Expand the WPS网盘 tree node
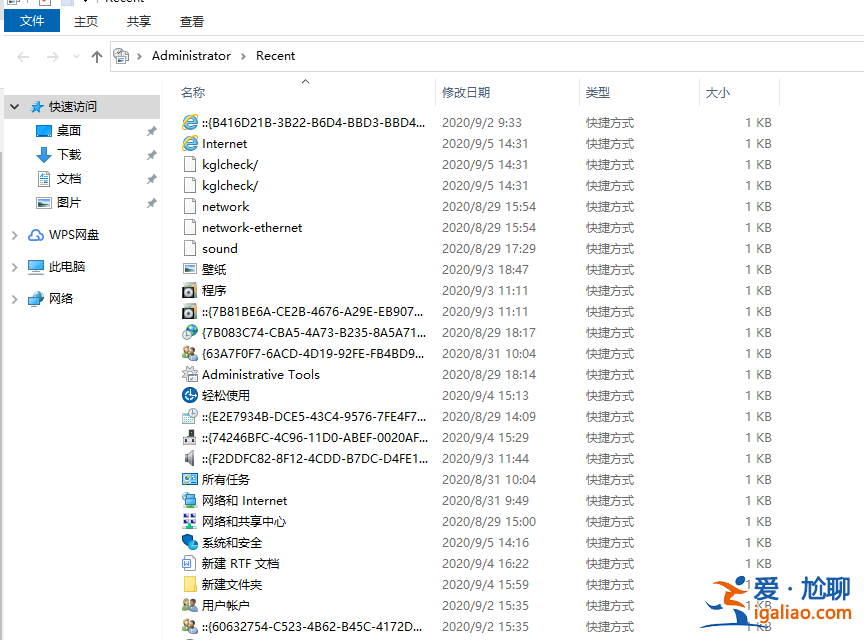 (14, 234)
